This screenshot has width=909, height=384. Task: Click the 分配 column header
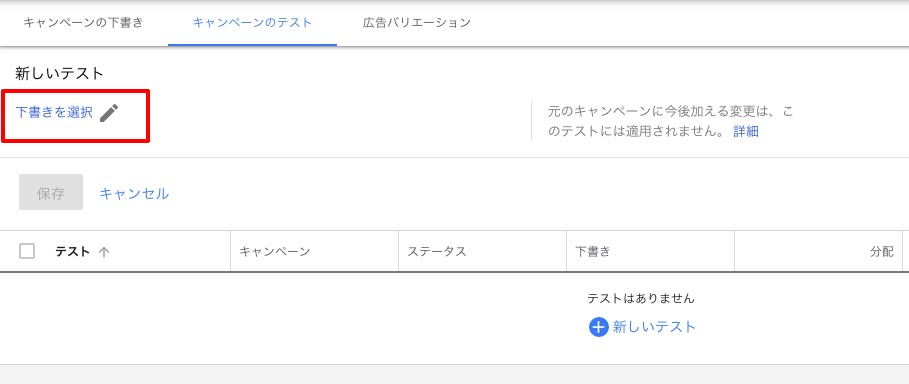[882, 252]
